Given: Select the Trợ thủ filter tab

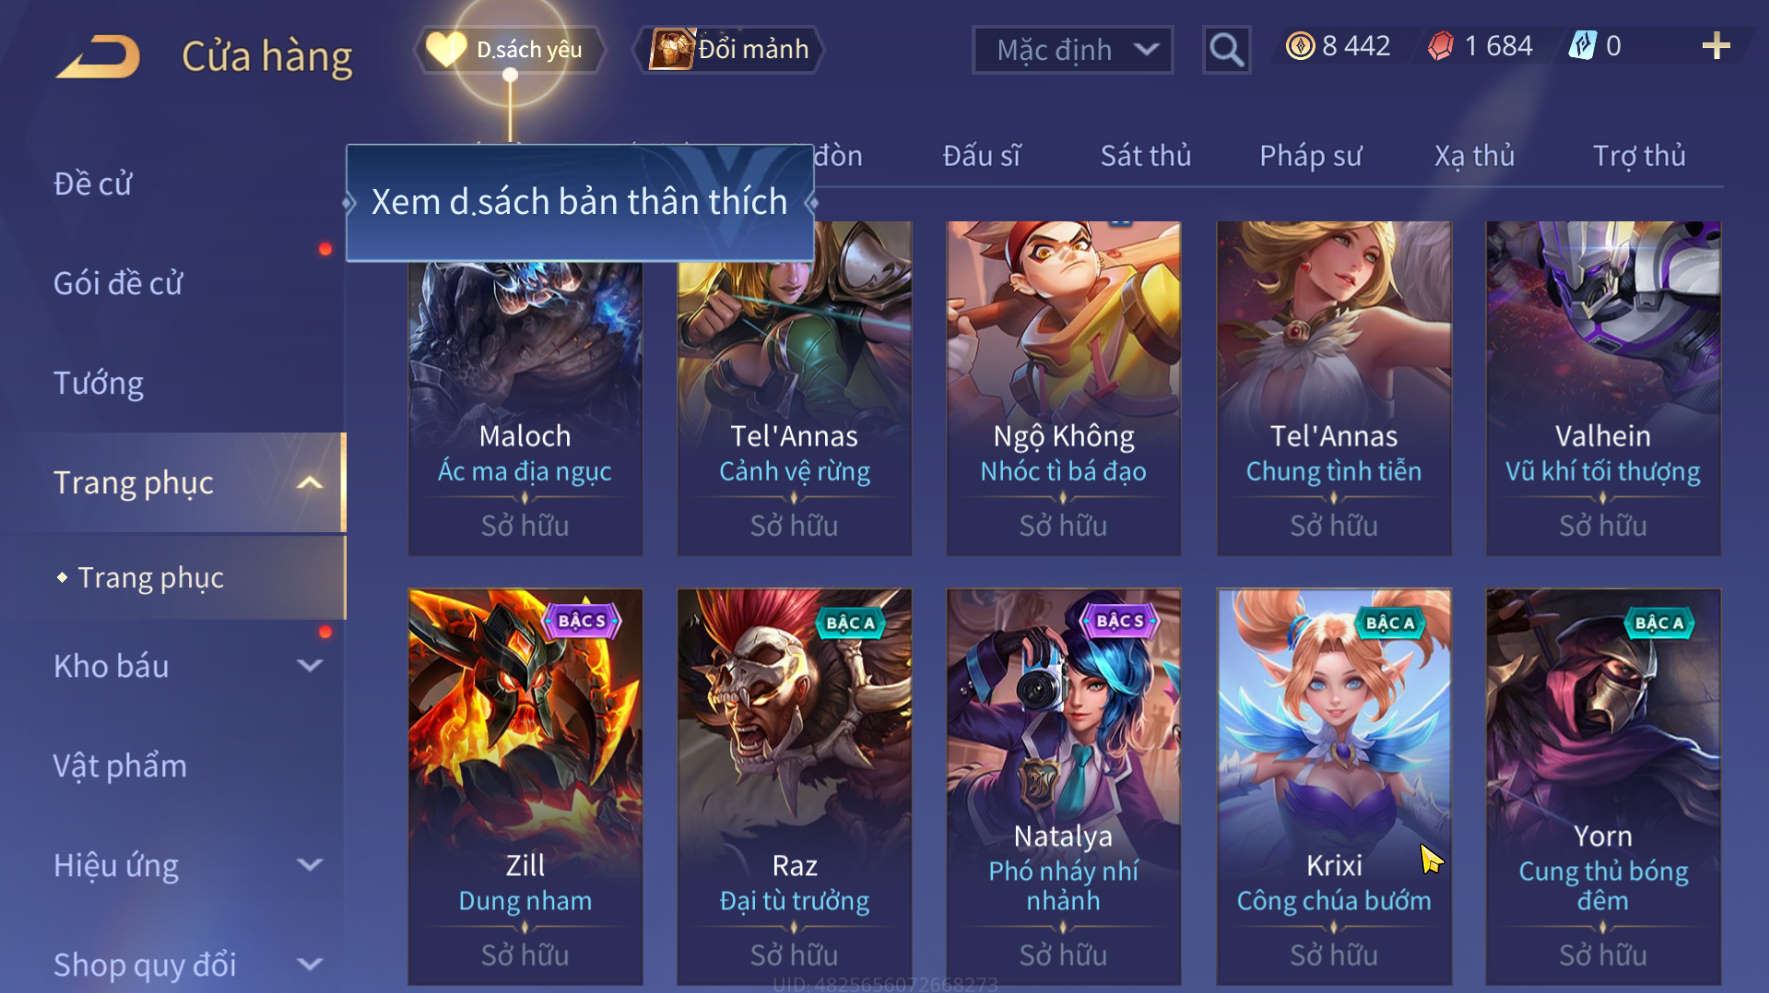Looking at the screenshot, I should [x=1639, y=156].
